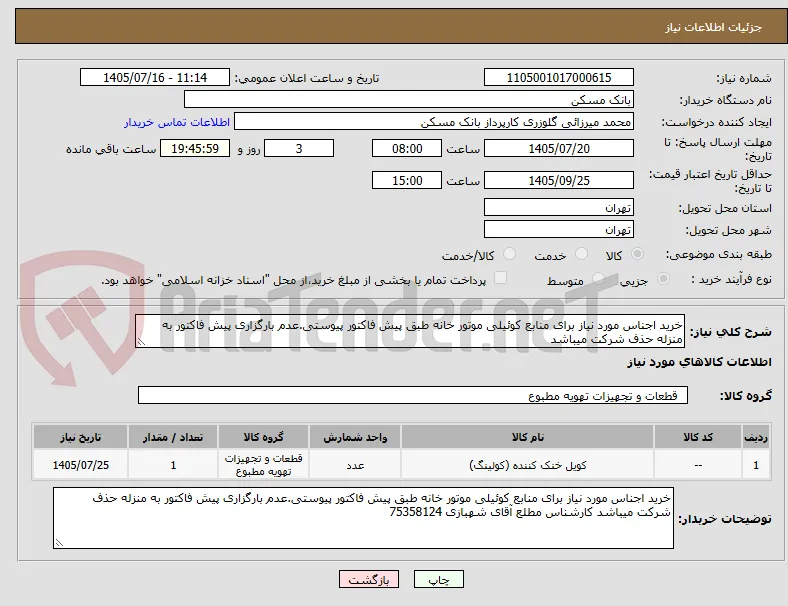The image size is (788, 606).
Task: Click the item name cell کویل خنک کننده (کولینگ)
Action: [x=528, y=465]
